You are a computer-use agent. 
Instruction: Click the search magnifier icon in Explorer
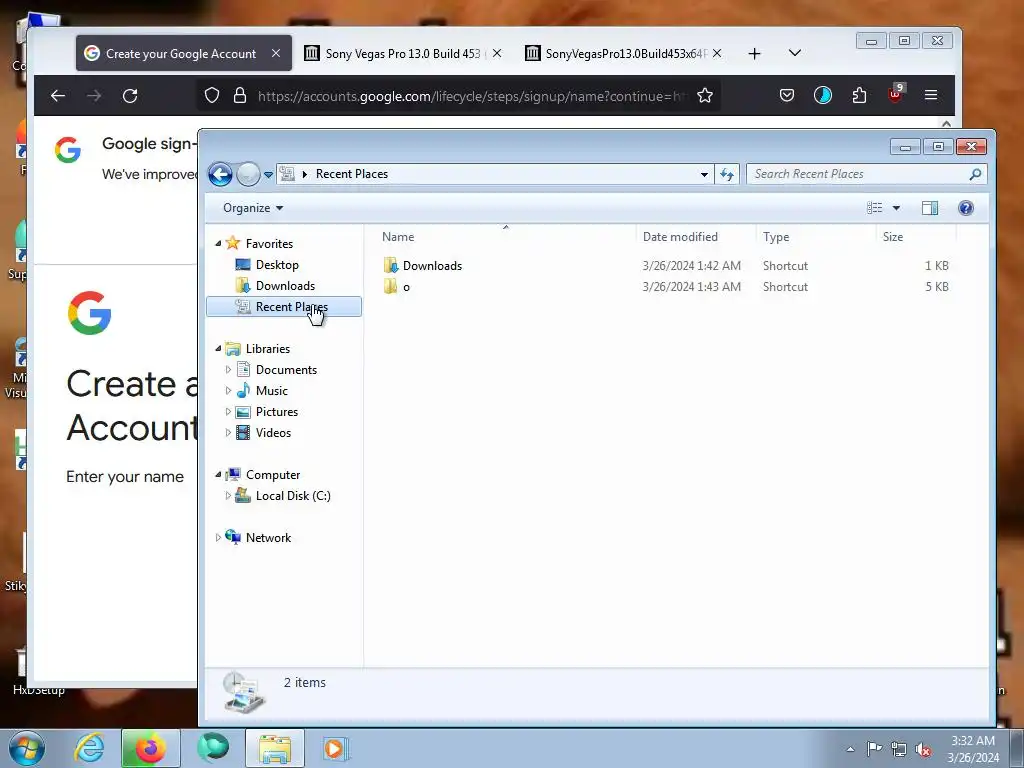(975, 174)
